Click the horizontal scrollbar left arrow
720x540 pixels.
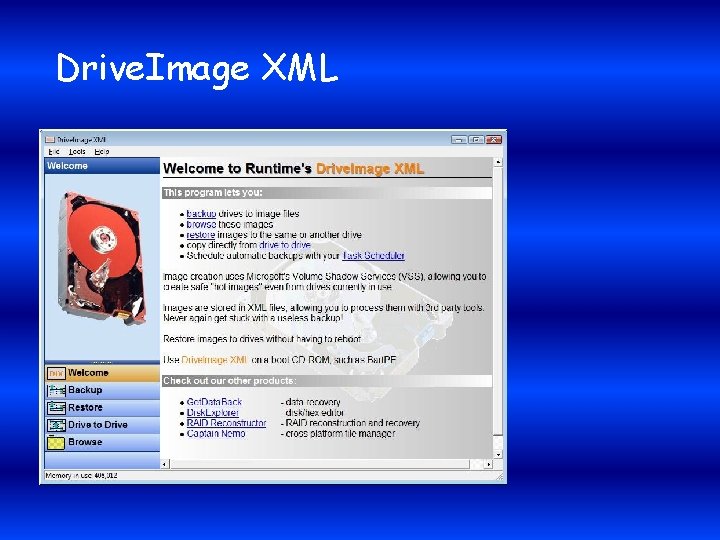click(165, 464)
